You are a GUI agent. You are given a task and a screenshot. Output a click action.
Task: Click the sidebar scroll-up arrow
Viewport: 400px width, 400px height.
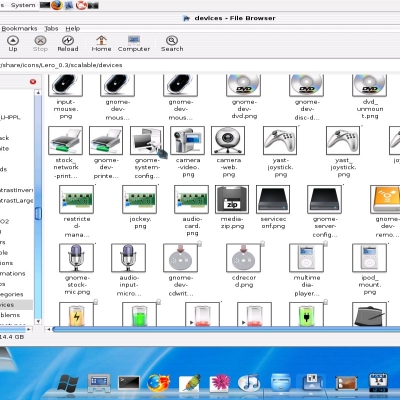38,93
